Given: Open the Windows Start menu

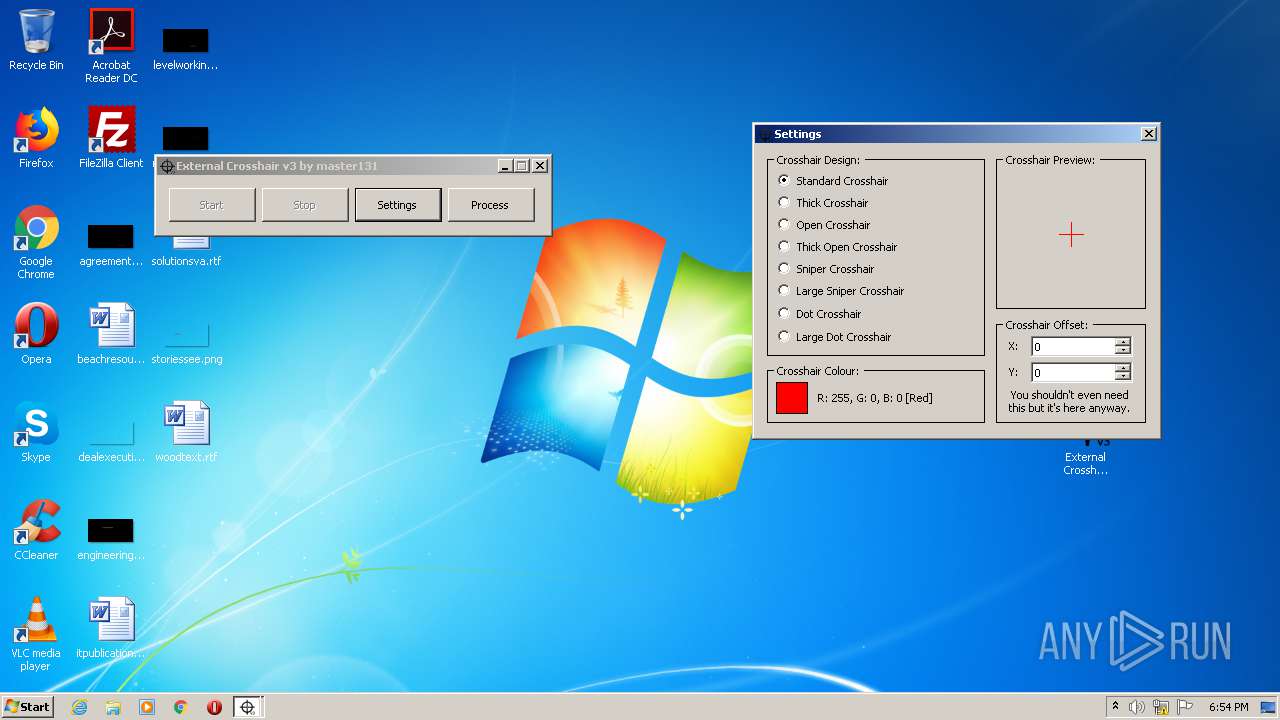Looking at the screenshot, I should pos(28,707).
